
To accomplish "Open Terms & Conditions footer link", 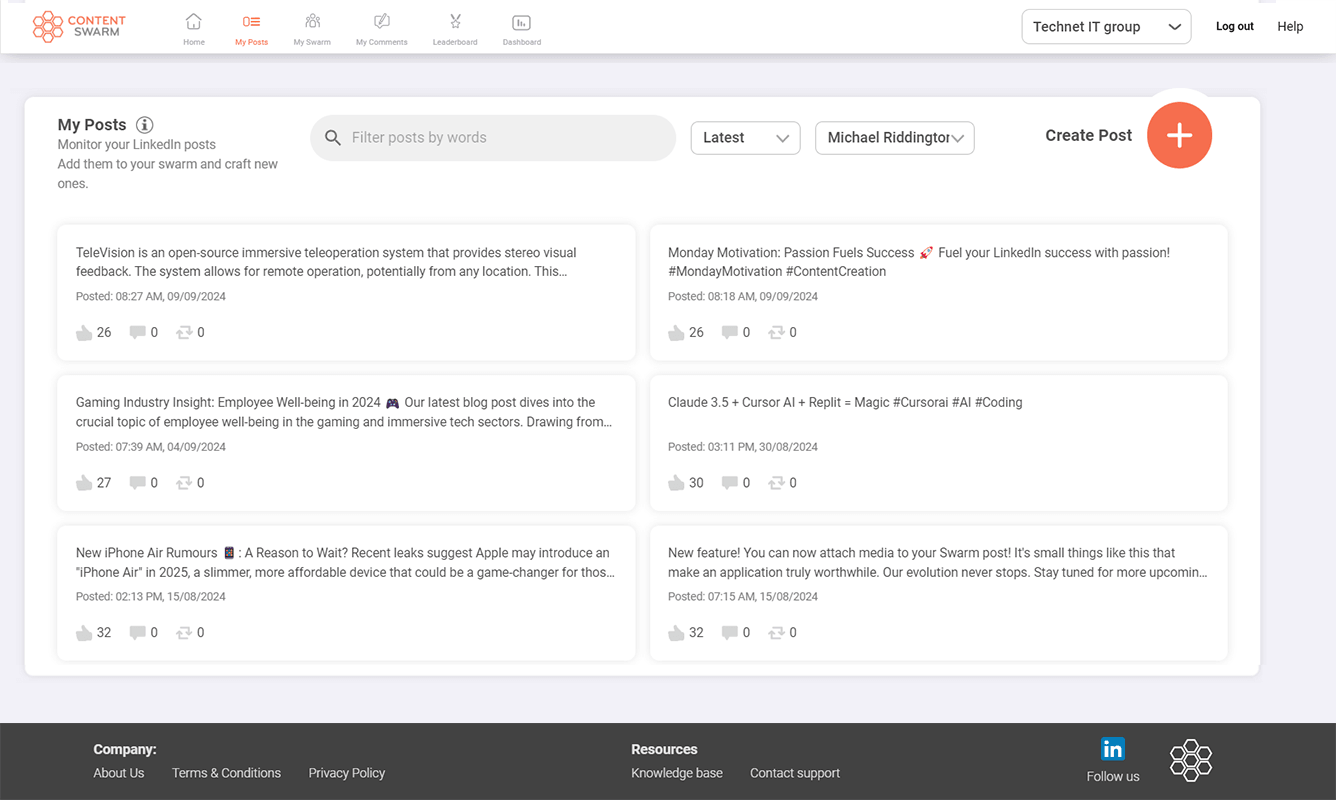I will 226,773.
